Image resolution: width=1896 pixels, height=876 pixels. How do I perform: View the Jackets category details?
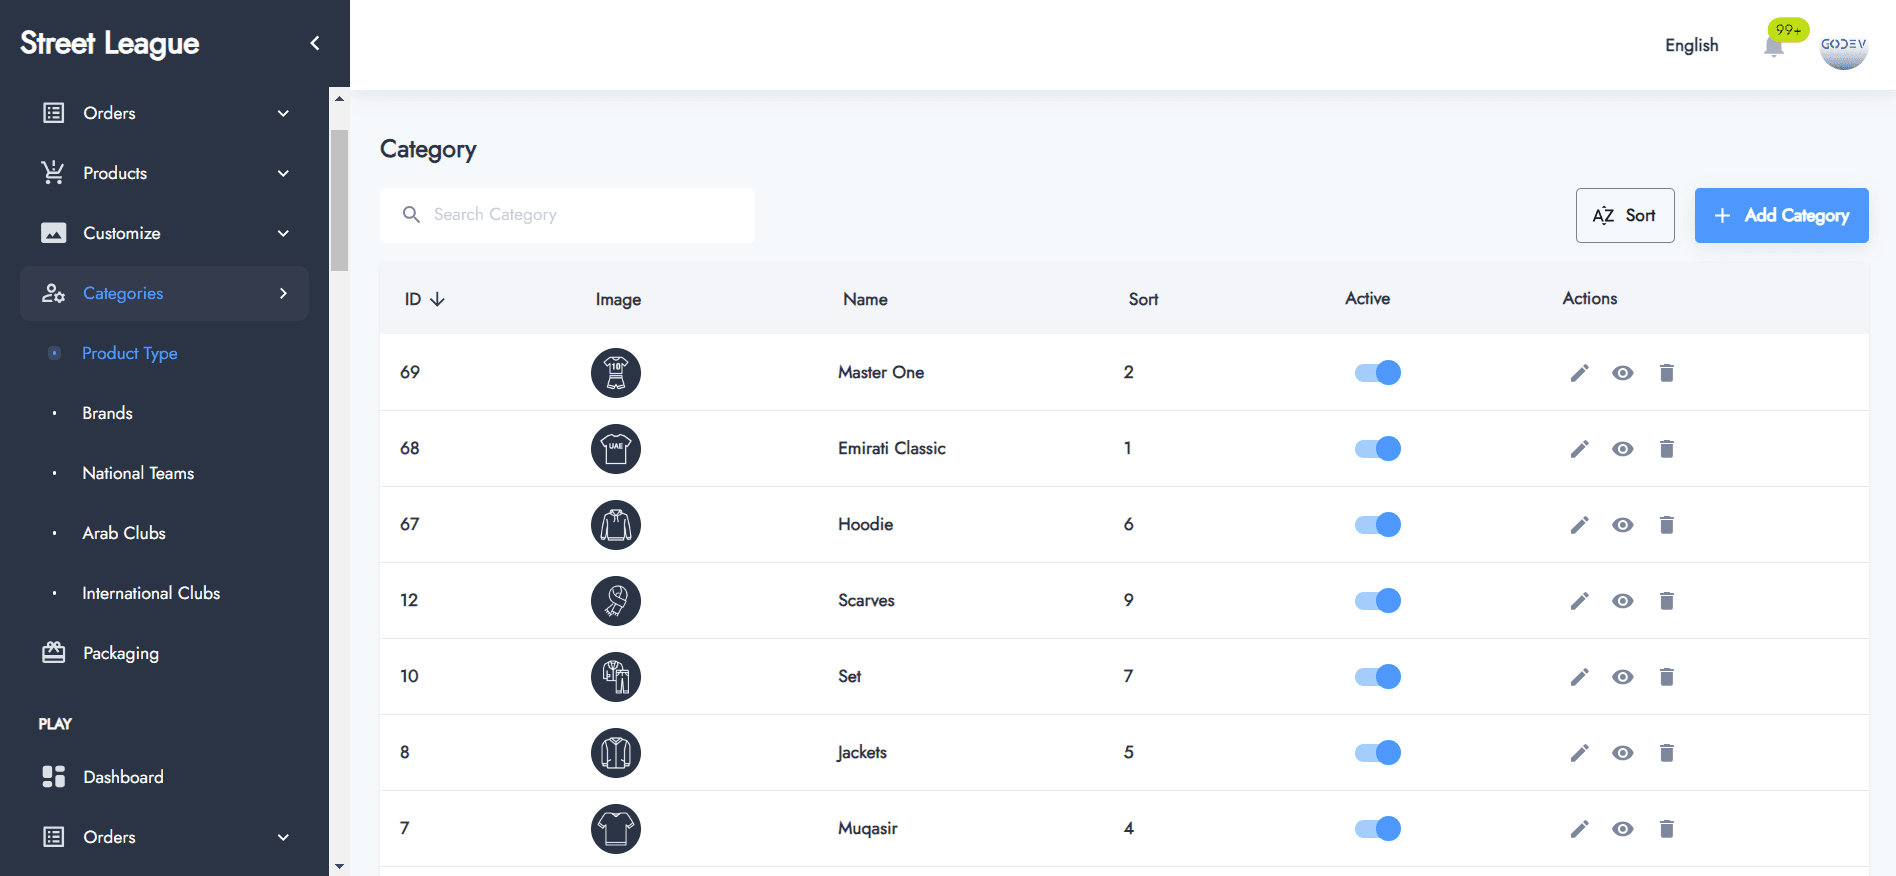[x=1623, y=753]
